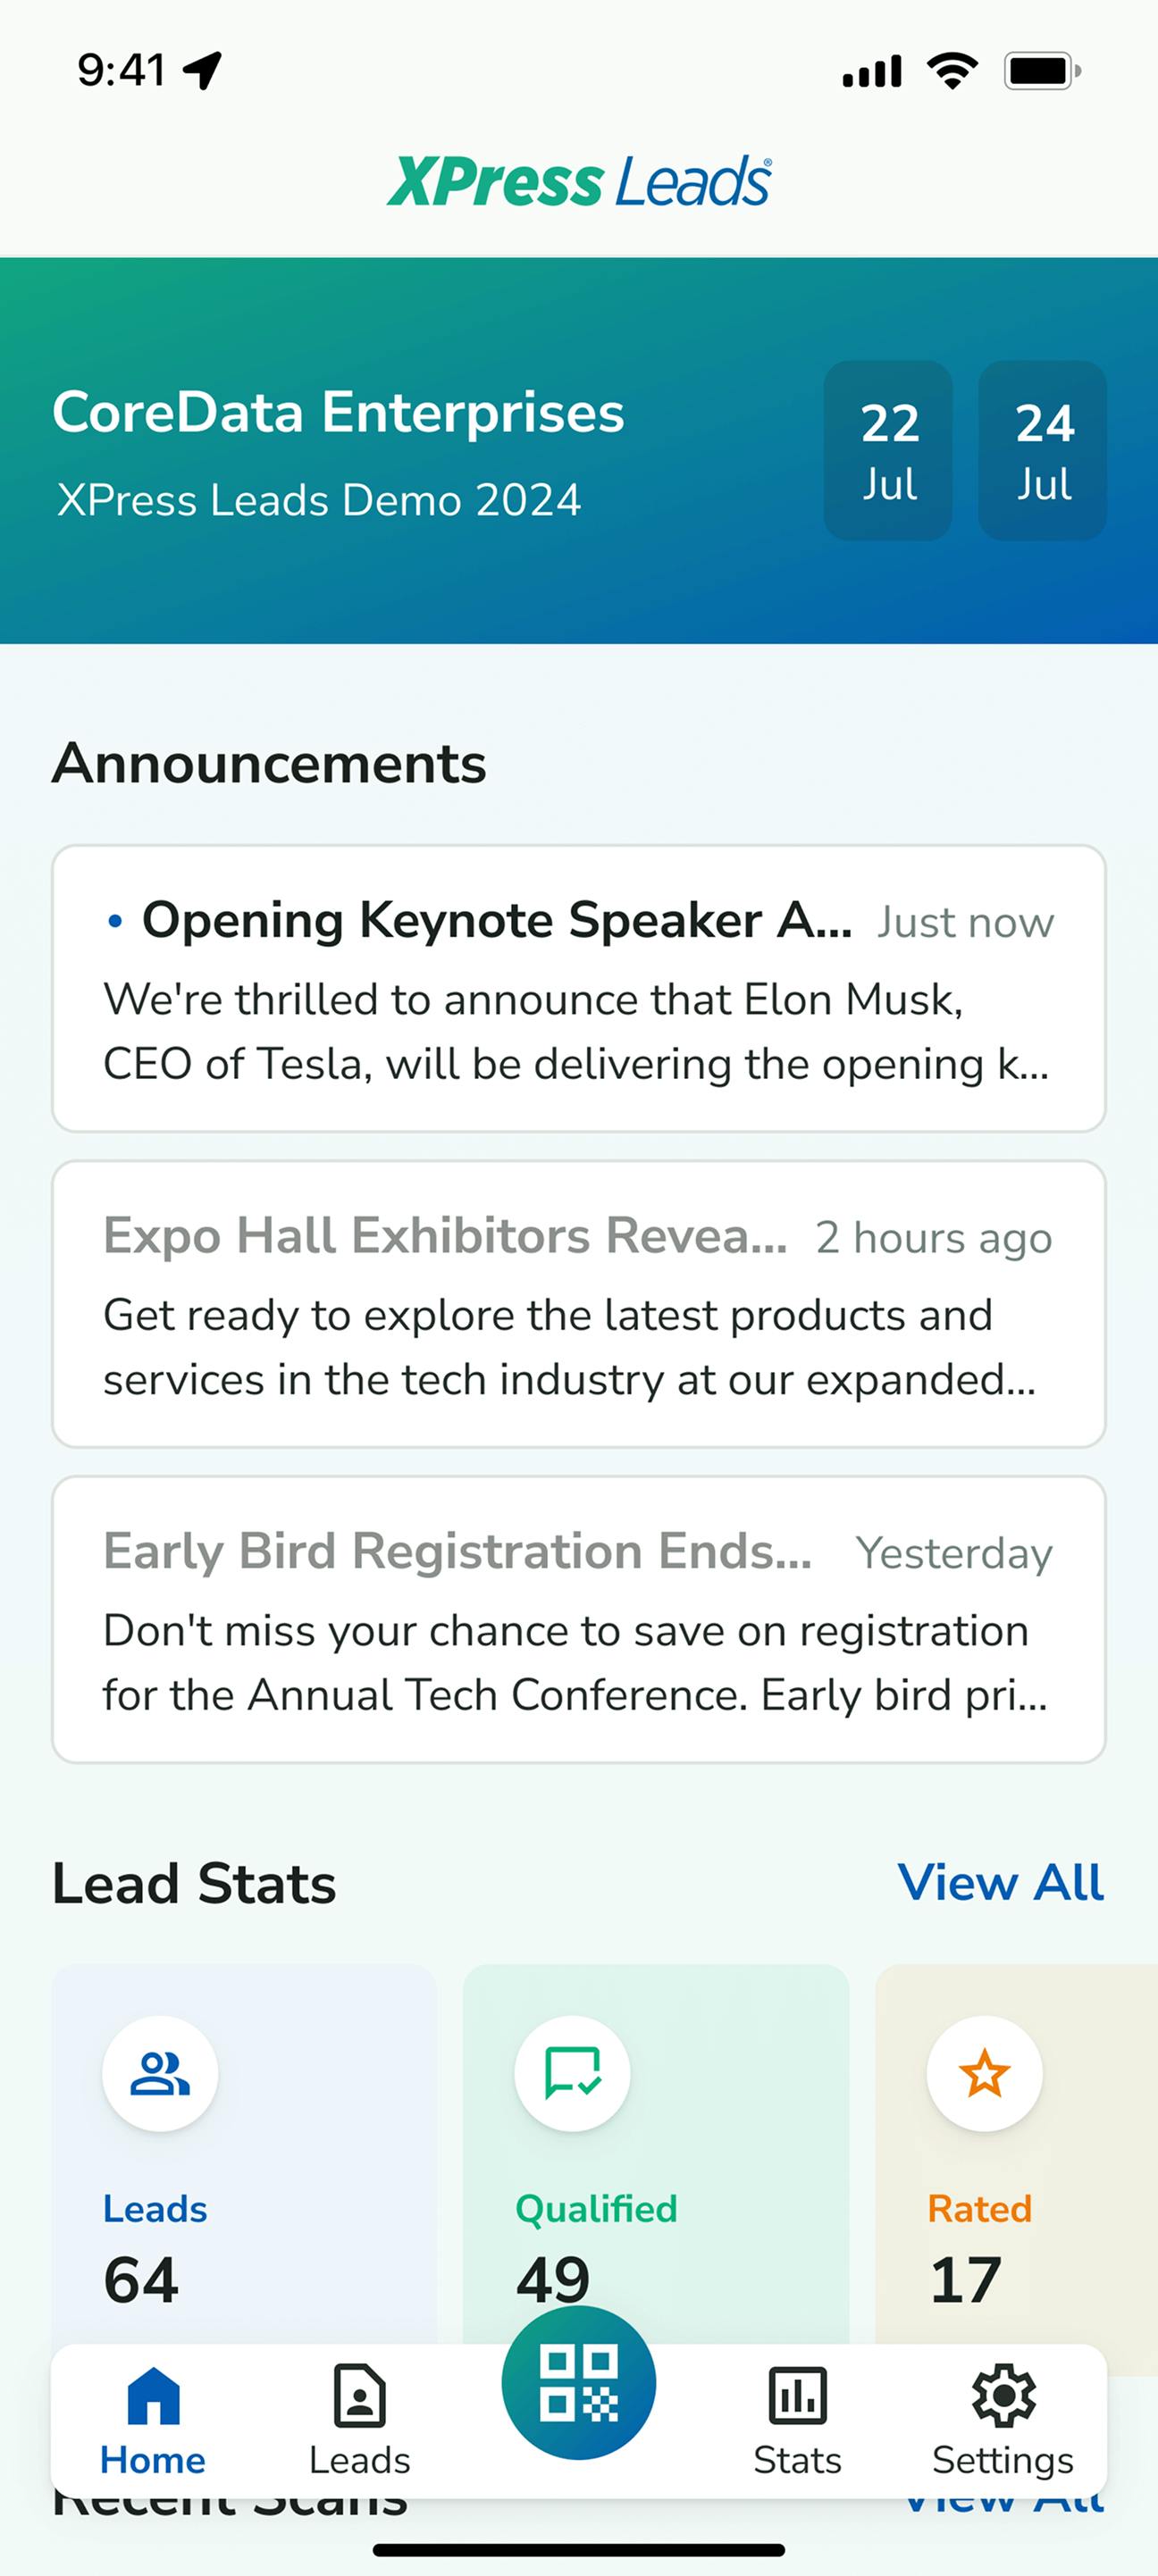
Task: Tap the Leads people icon
Action: (x=160, y=2074)
